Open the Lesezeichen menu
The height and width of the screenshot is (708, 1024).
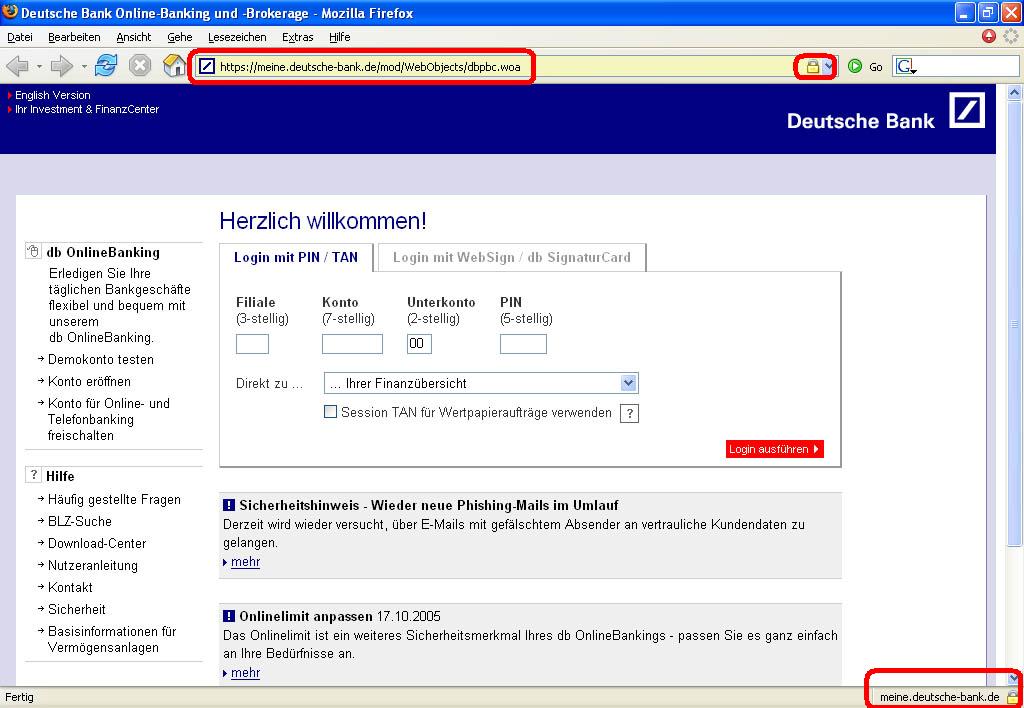[x=237, y=37]
